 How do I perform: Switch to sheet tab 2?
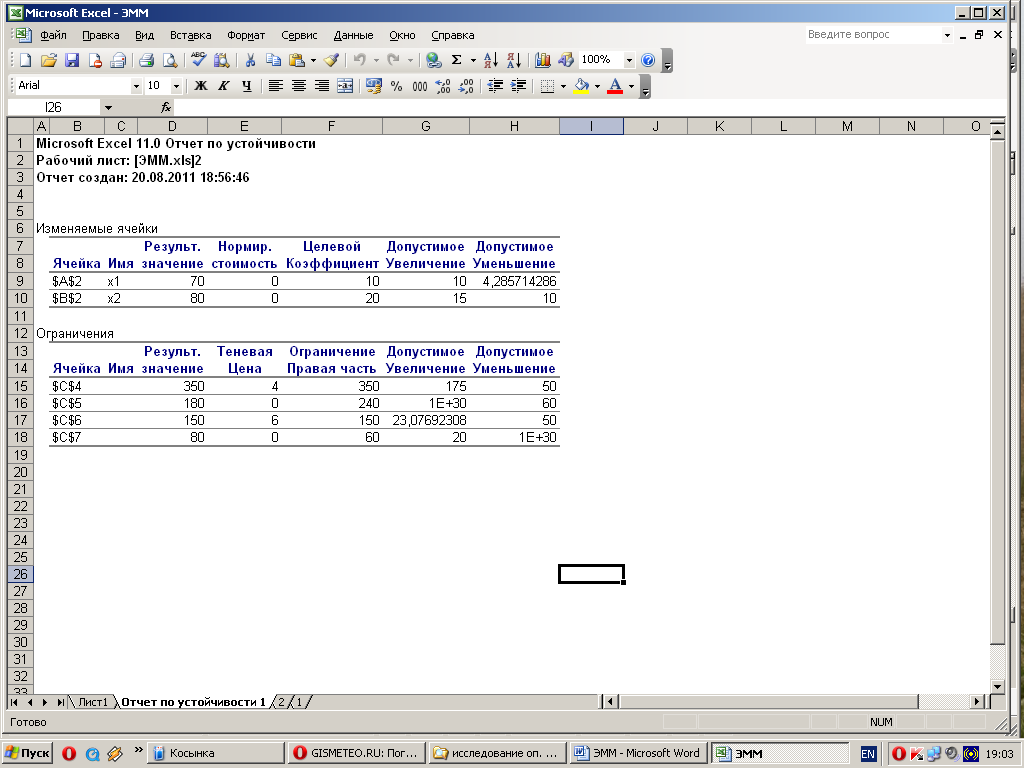281,702
